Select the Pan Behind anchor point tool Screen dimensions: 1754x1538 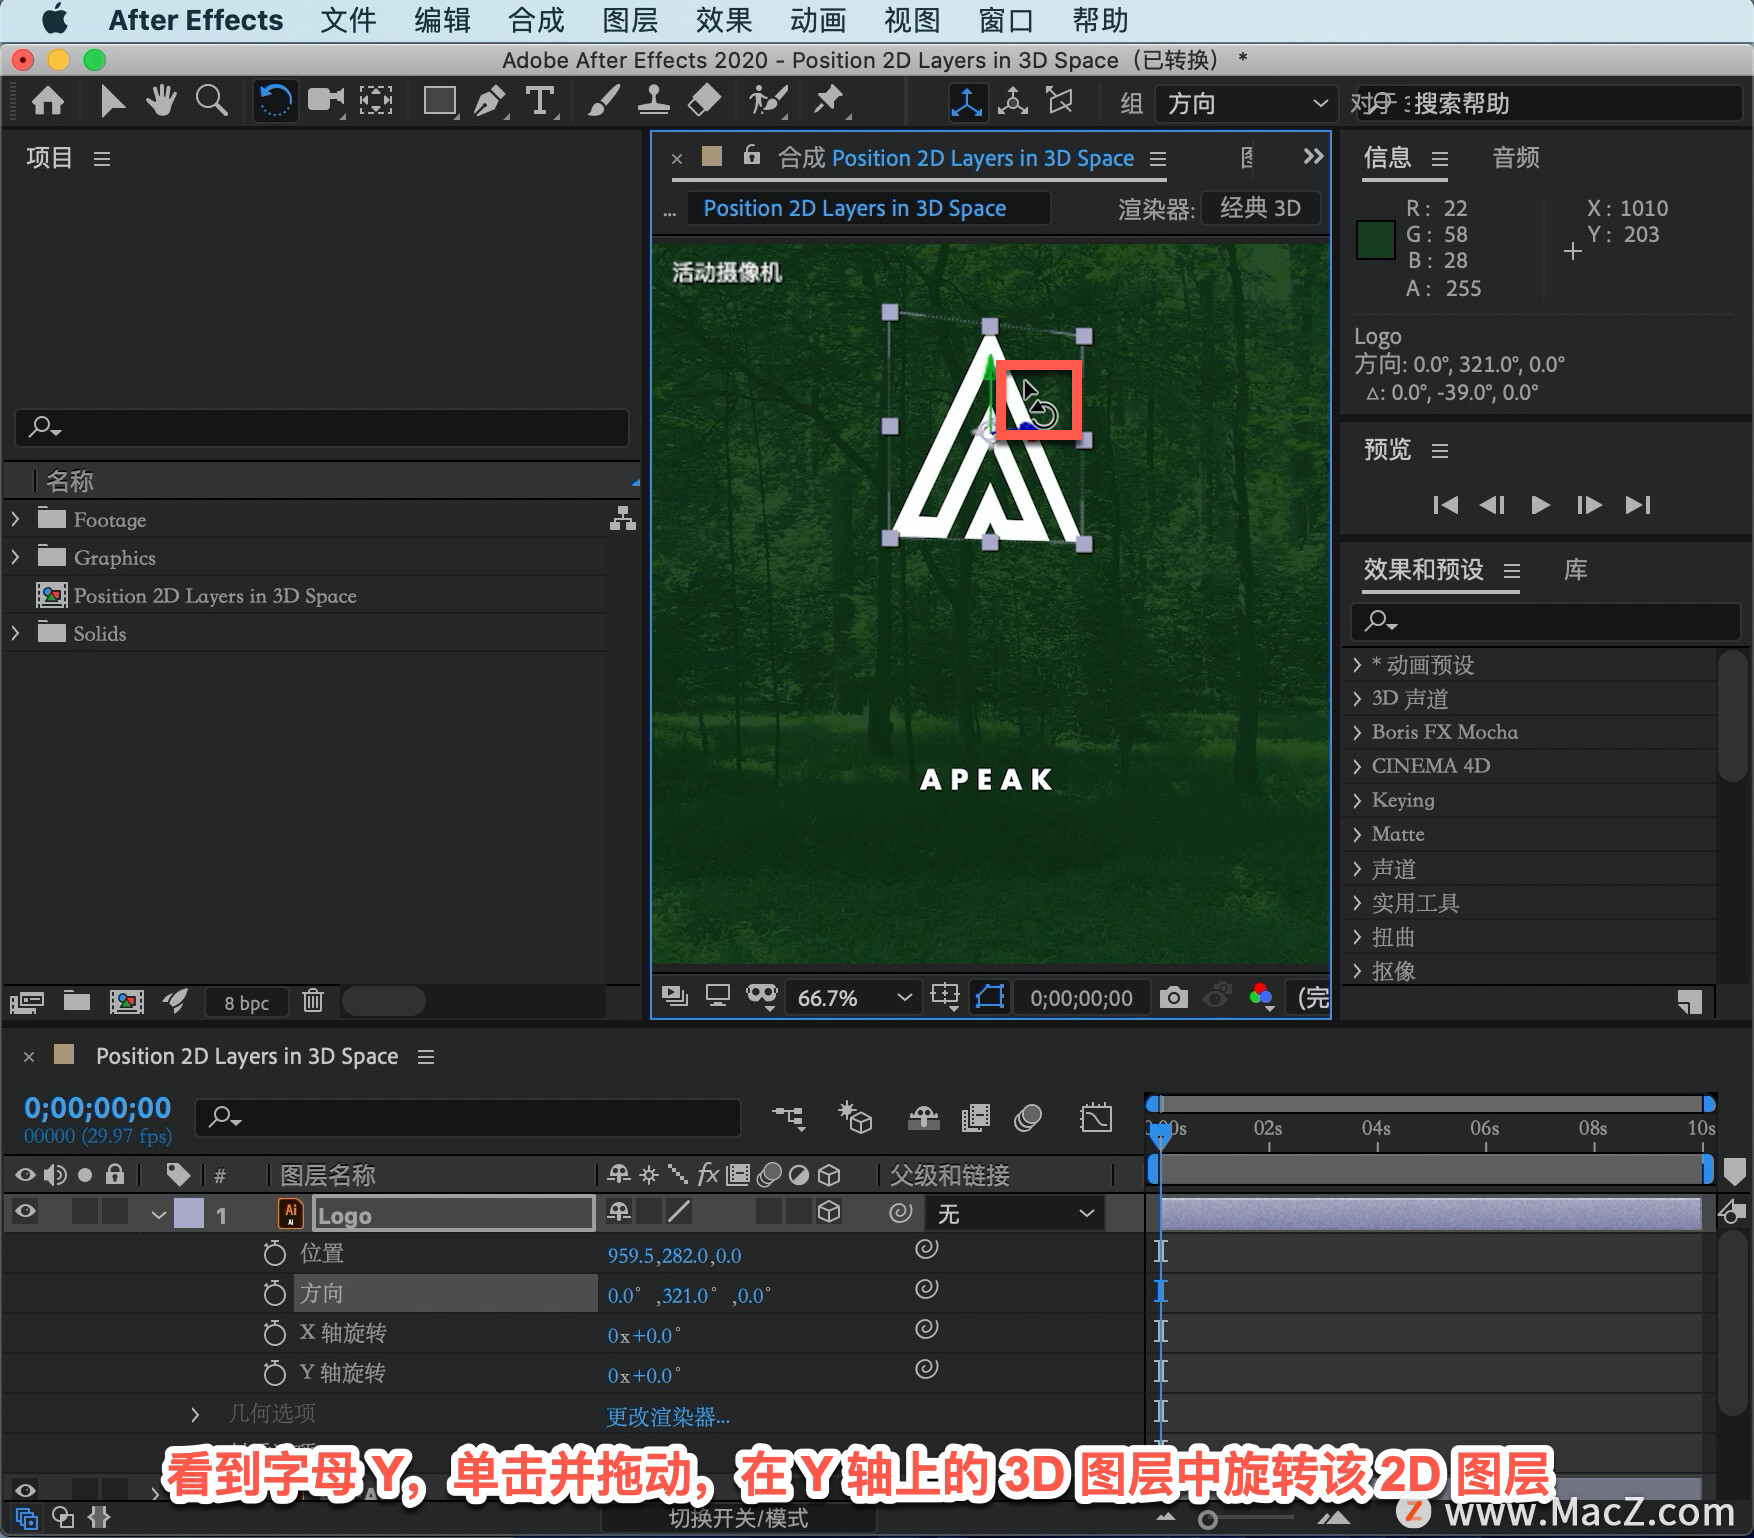[x=376, y=100]
